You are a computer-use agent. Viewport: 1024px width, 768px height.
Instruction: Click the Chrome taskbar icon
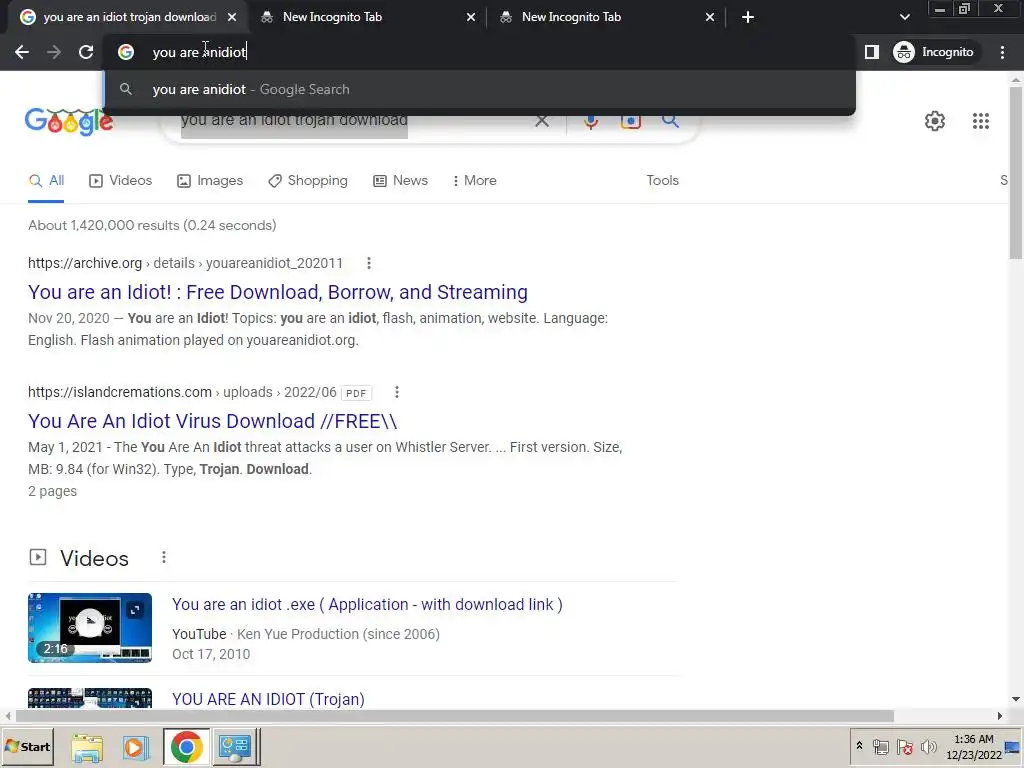[x=186, y=748]
